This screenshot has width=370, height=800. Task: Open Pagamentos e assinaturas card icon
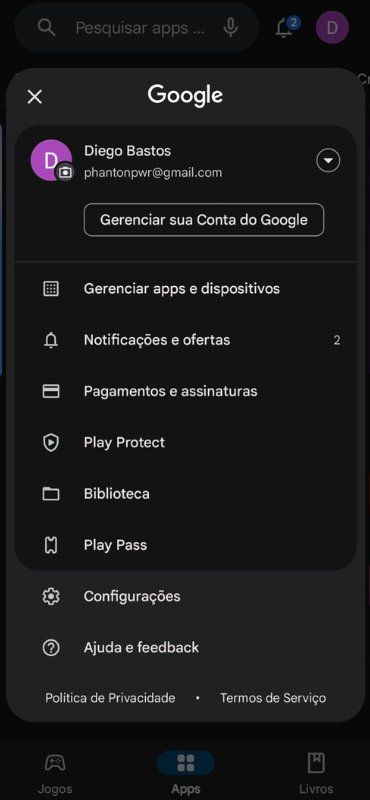coord(51,391)
